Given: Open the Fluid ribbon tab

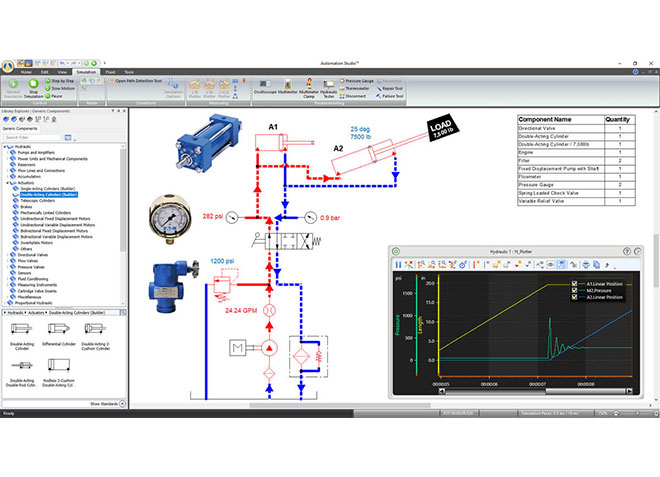Looking at the screenshot, I should click(110, 72).
